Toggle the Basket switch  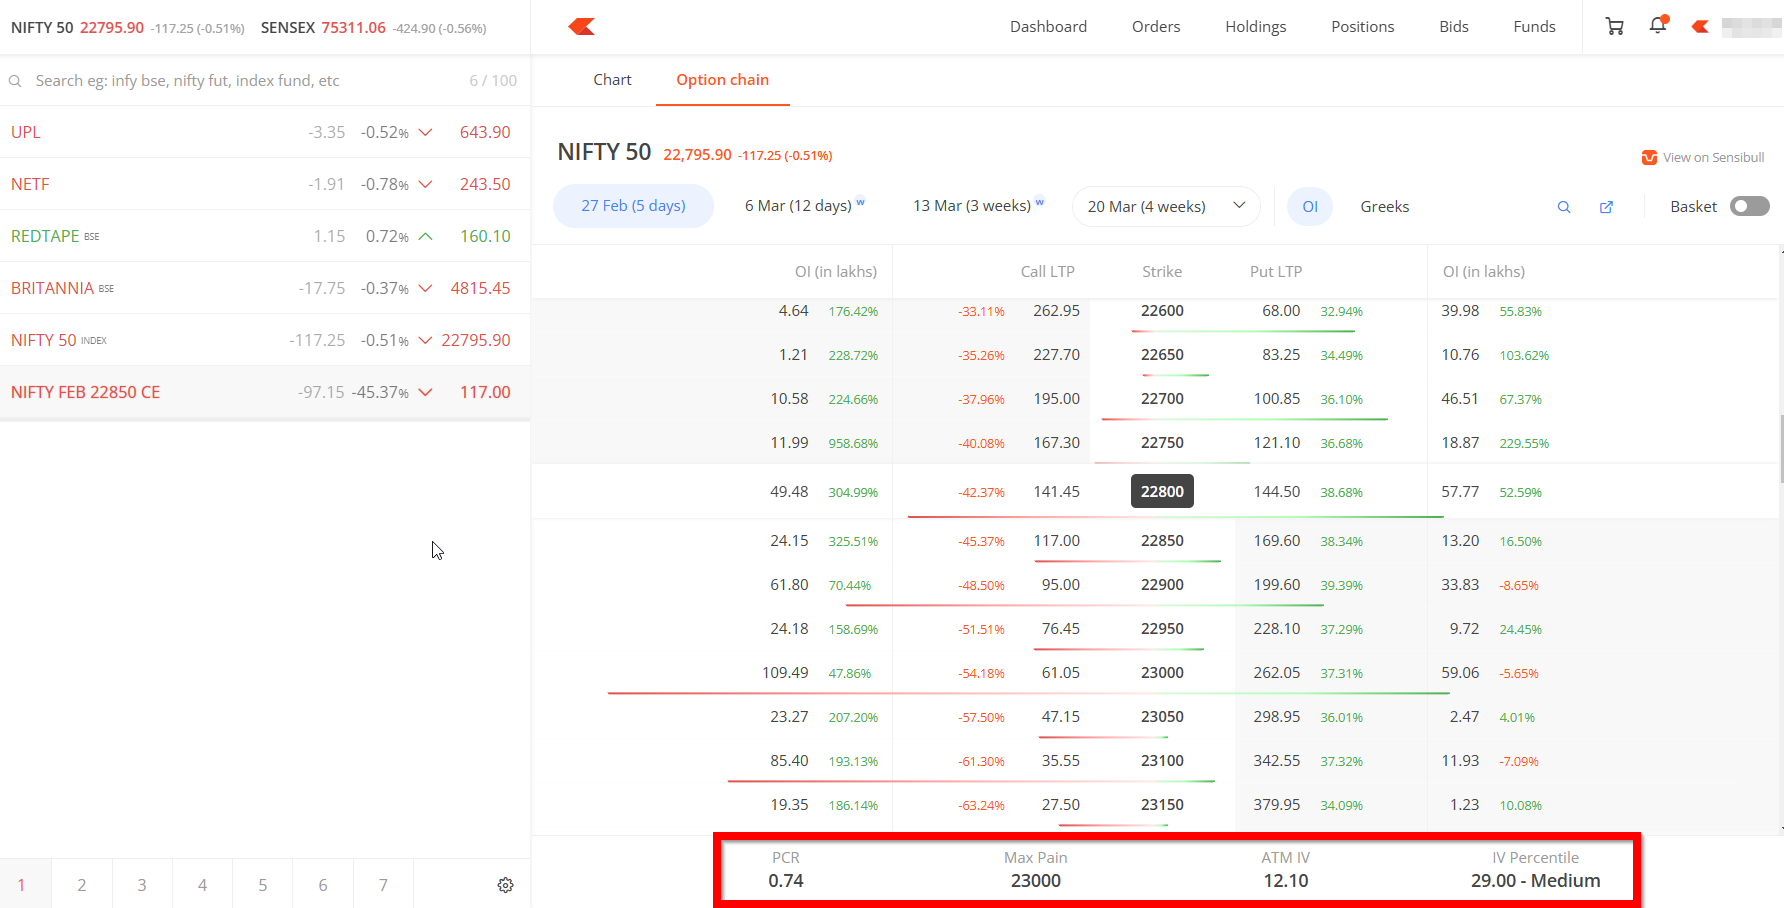coord(1750,206)
